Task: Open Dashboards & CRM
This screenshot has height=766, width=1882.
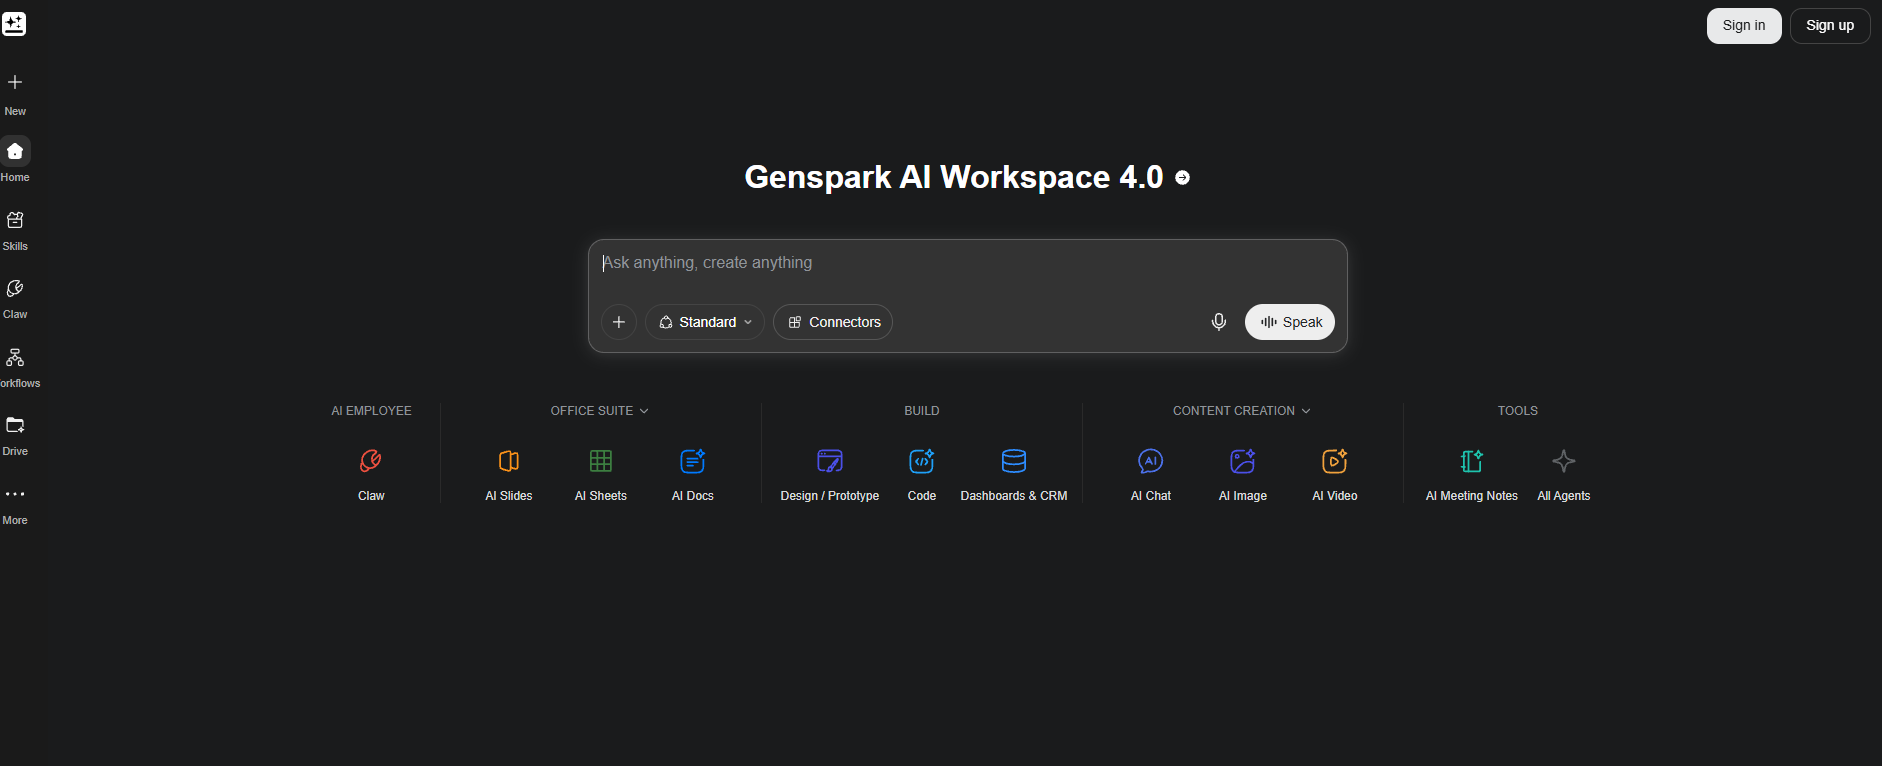Action: click(x=1014, y=474)
